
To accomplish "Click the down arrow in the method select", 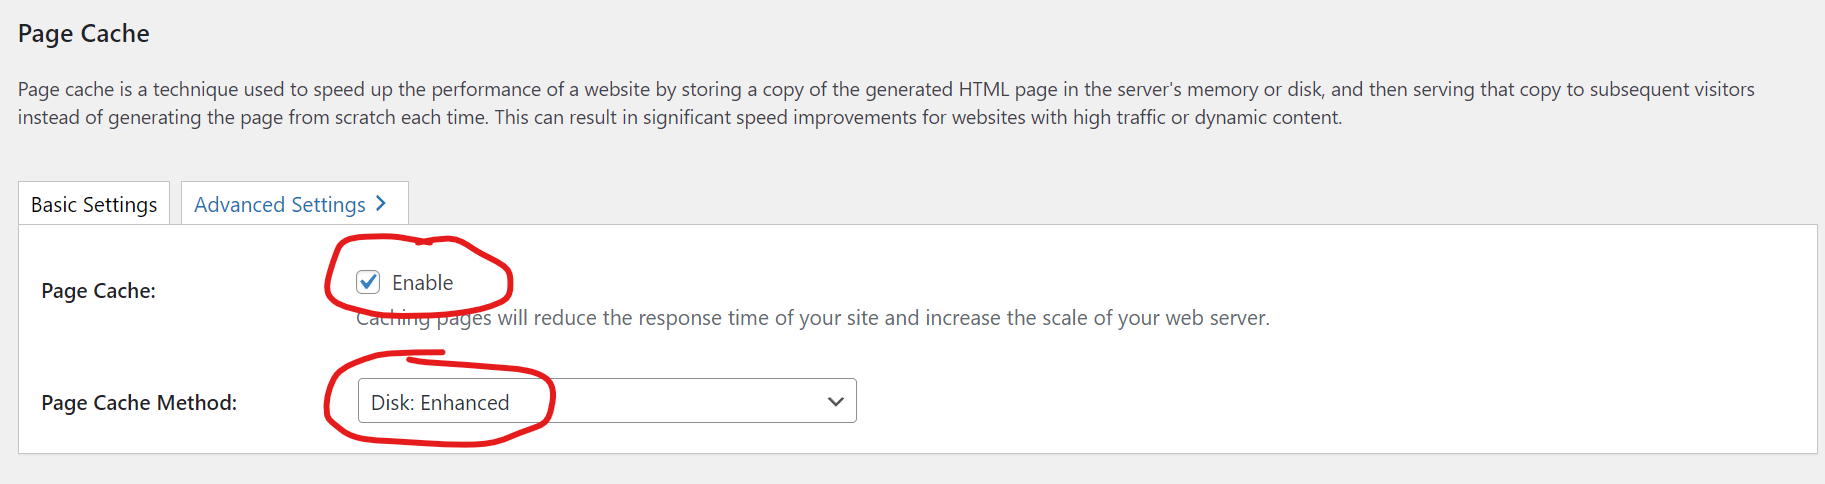I will 836,401.
